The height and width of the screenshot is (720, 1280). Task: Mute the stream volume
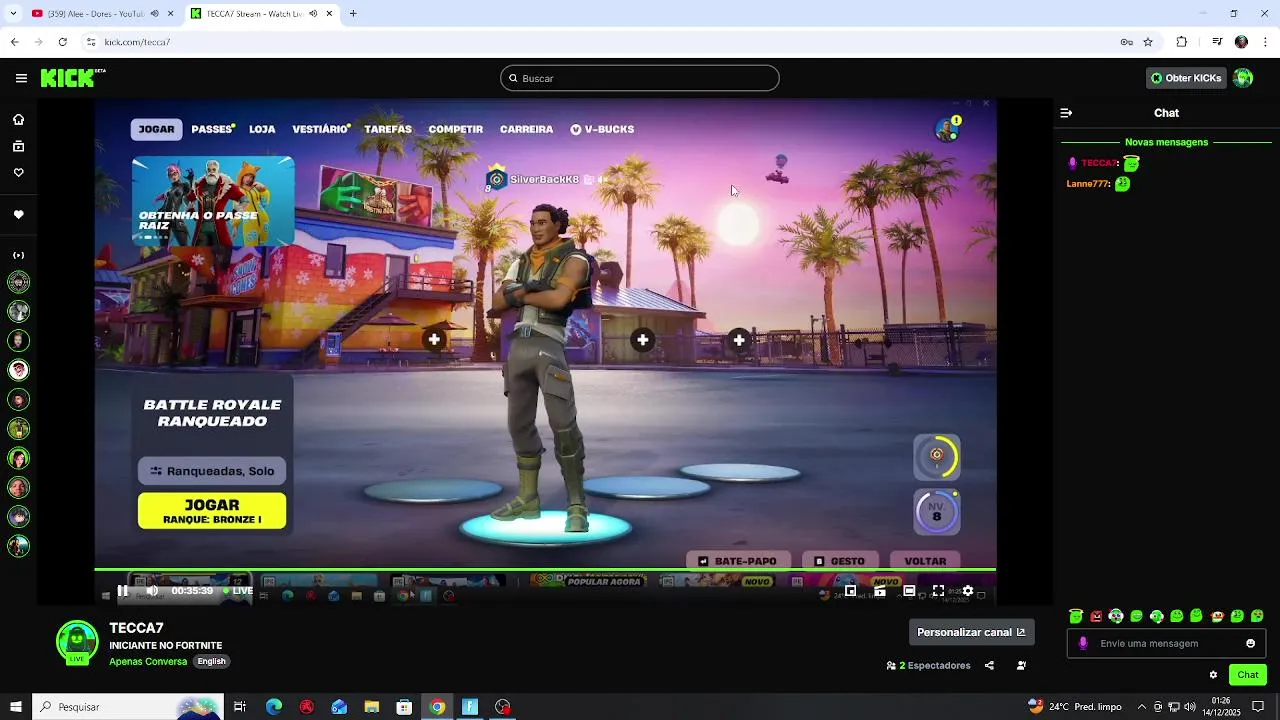pyautogui.click(x=152, y=591)
